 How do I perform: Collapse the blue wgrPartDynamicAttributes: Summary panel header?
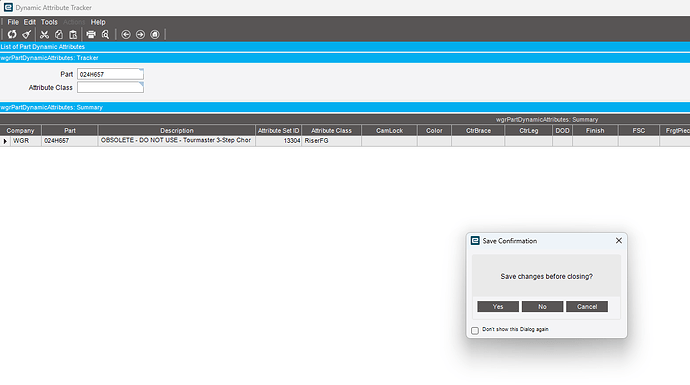click(x=345, y=107)
